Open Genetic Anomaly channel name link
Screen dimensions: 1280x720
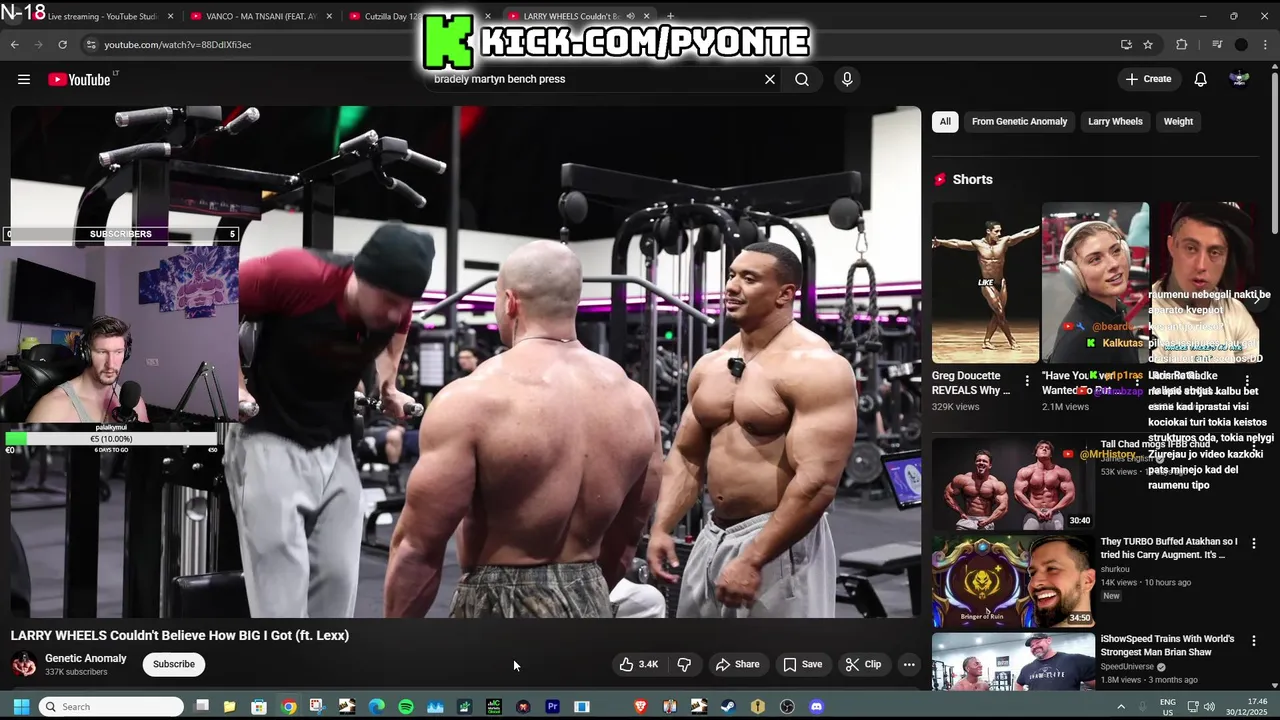pyautogui.click(x=86, y=658)
